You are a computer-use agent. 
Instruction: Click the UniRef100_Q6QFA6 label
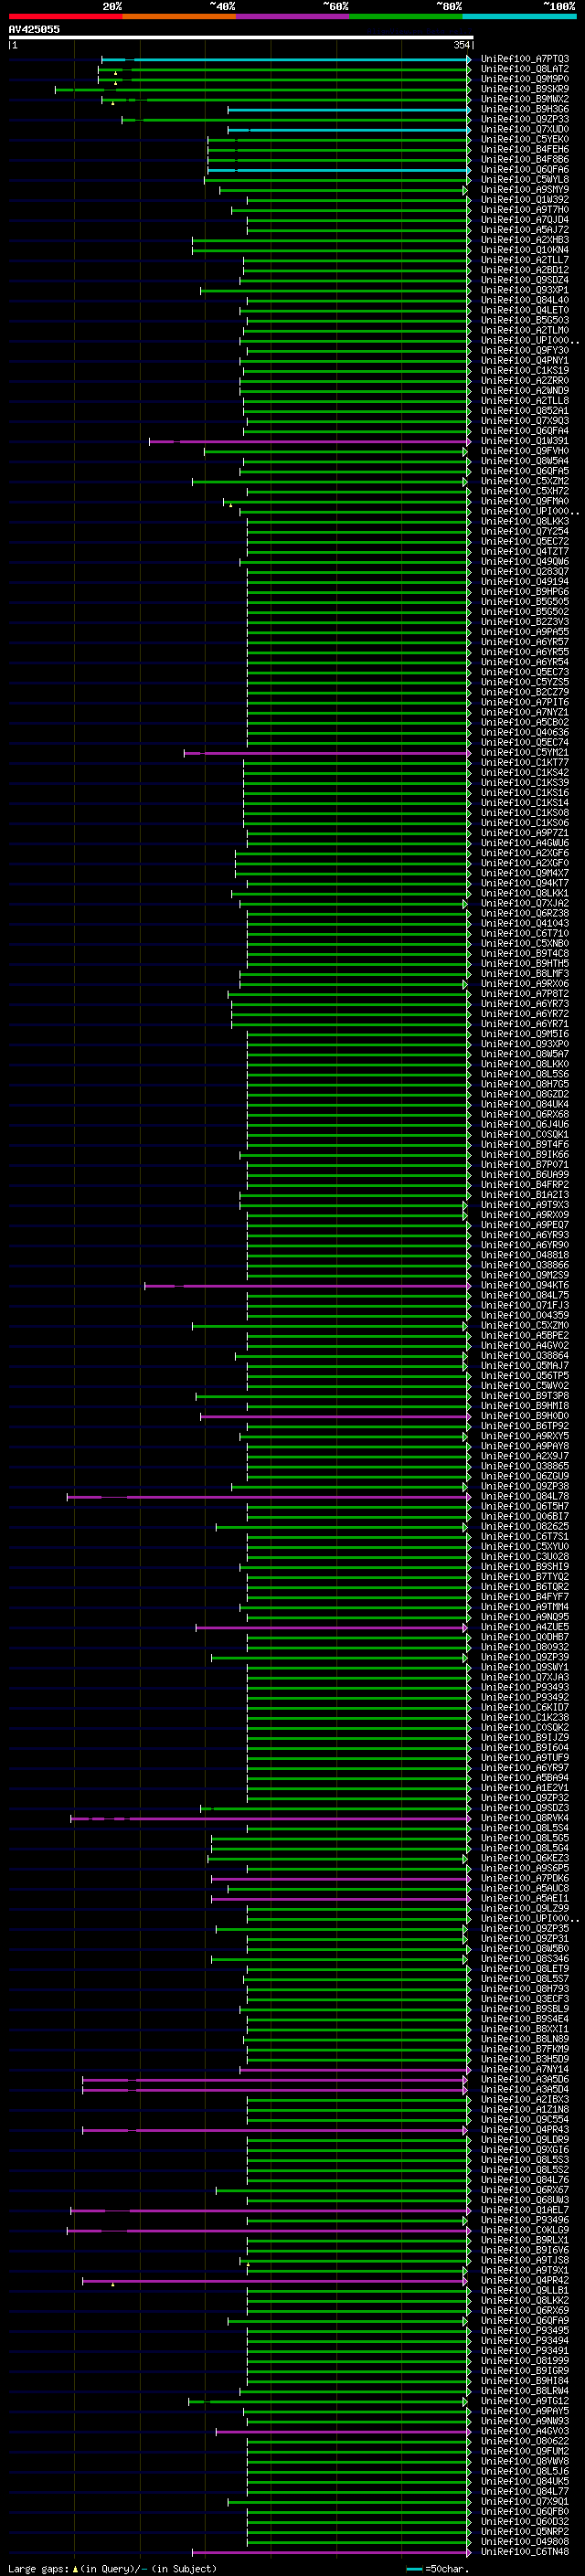pyautogui.click(x=524, y=169)
